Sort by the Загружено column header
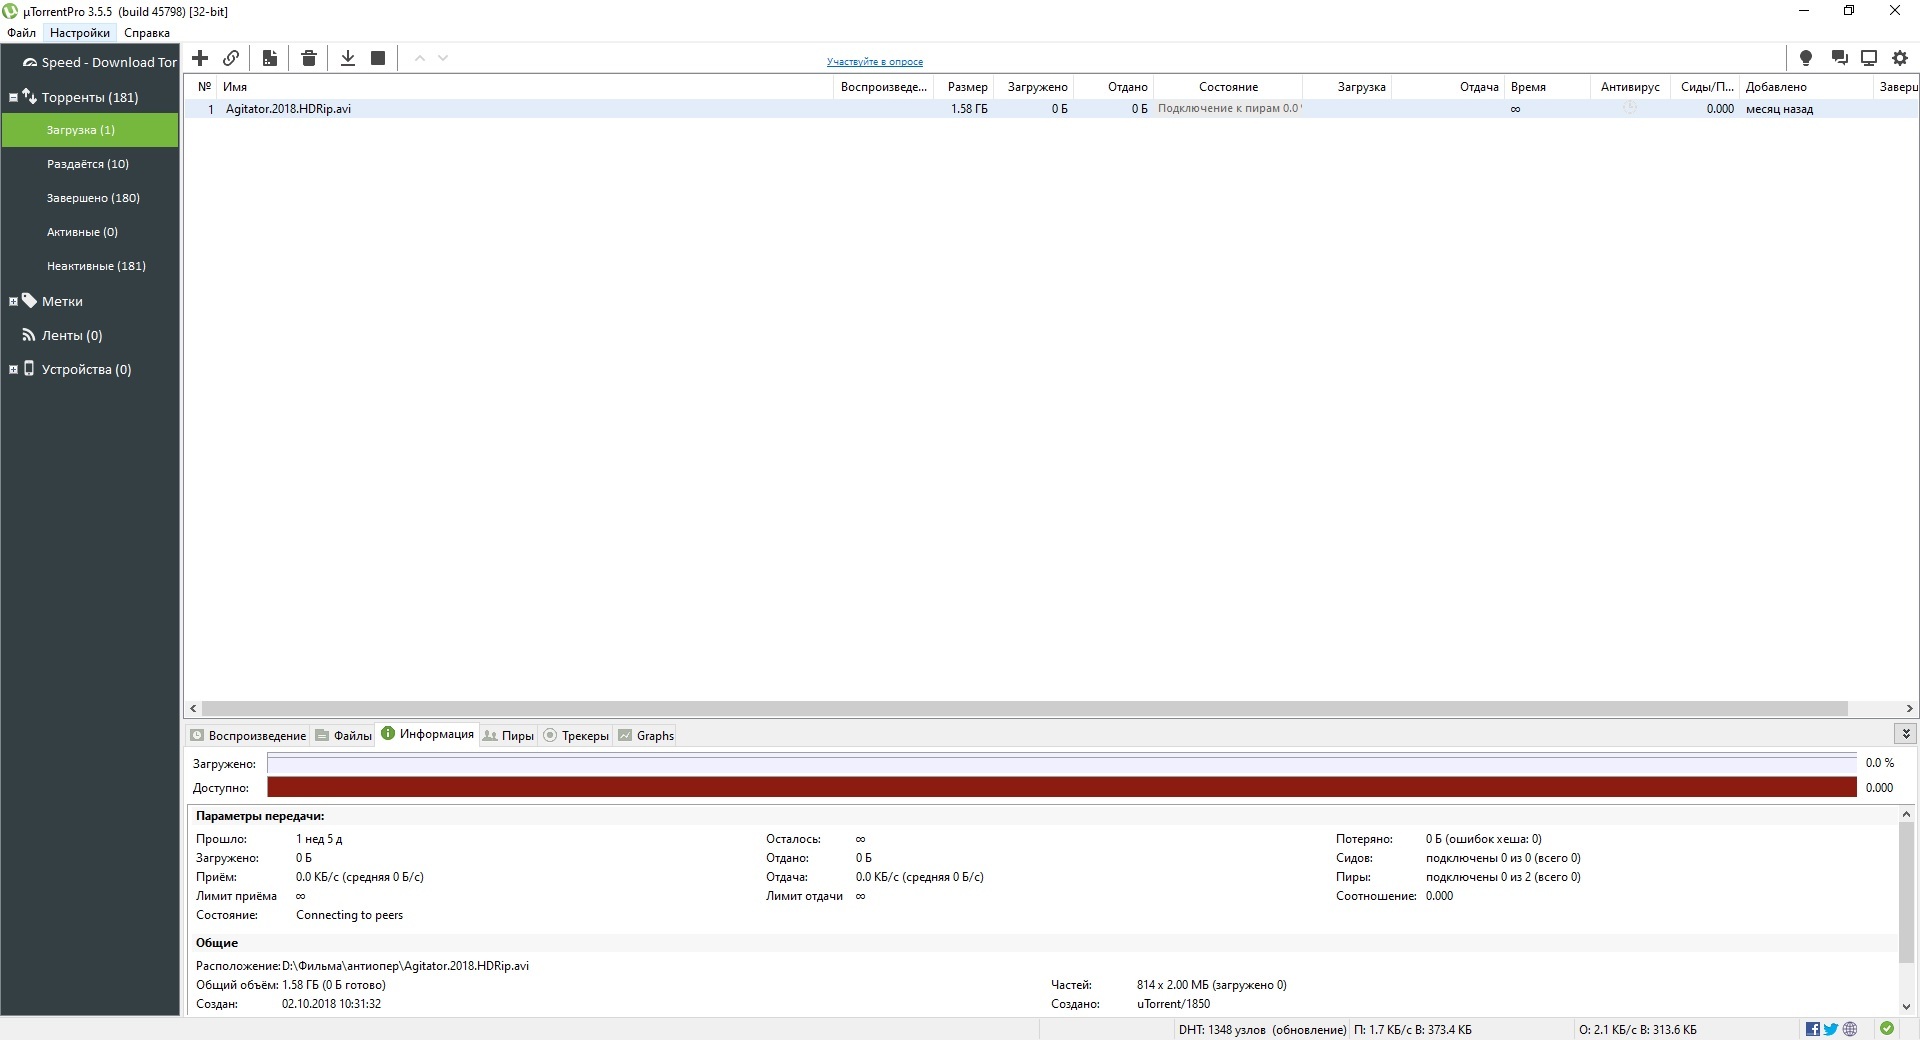Viewport: 1920px width, 1040px height. pos(1034,87)
